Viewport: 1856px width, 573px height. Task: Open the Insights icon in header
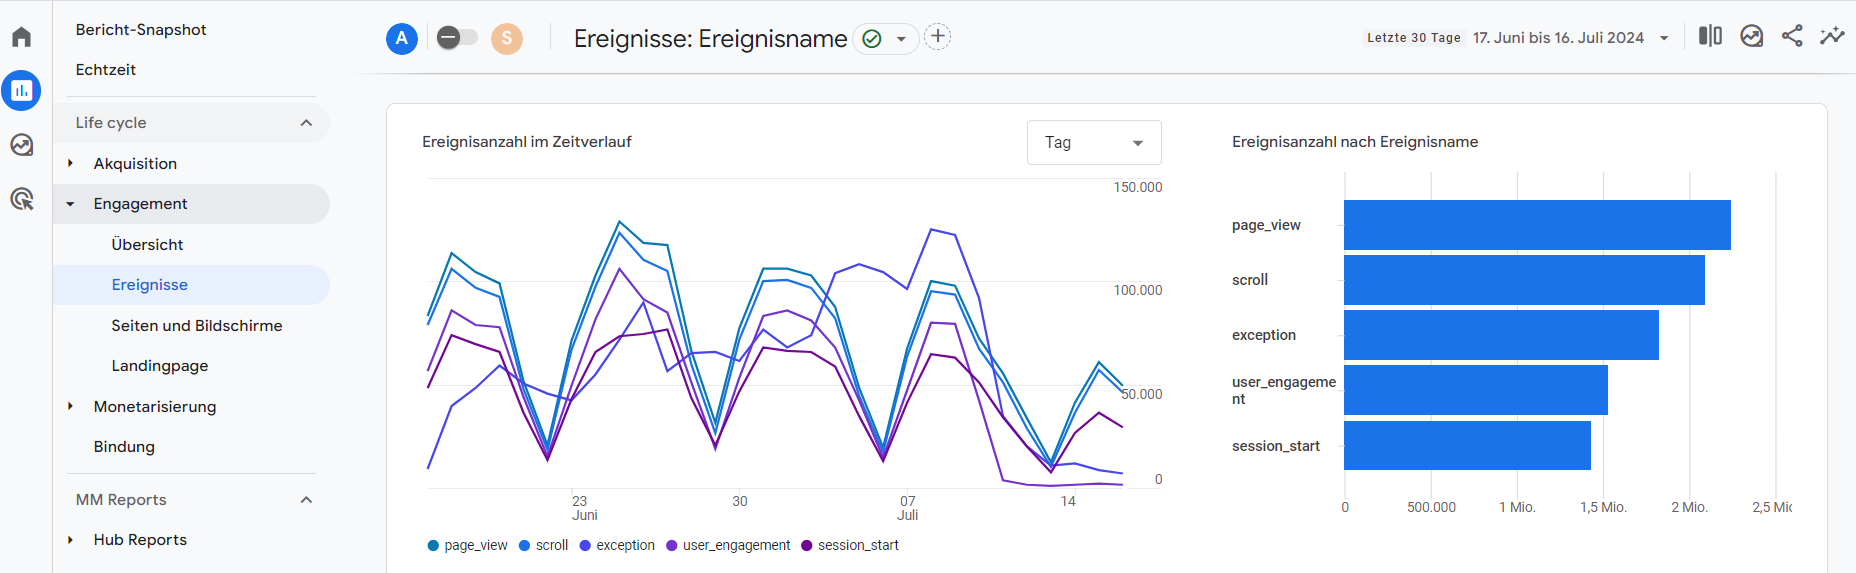click(1752, 36)
